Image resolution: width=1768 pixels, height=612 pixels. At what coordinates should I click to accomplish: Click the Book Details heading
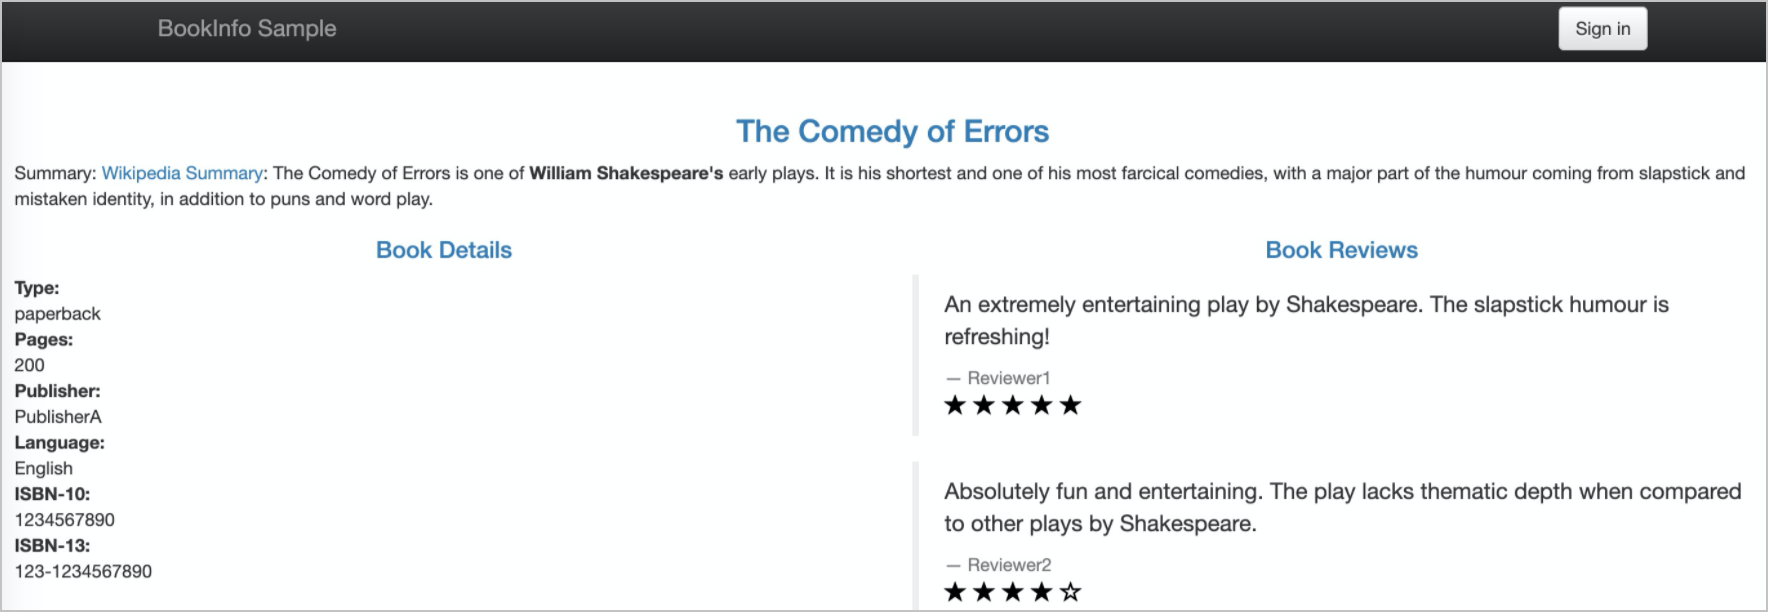click(443, 250)
